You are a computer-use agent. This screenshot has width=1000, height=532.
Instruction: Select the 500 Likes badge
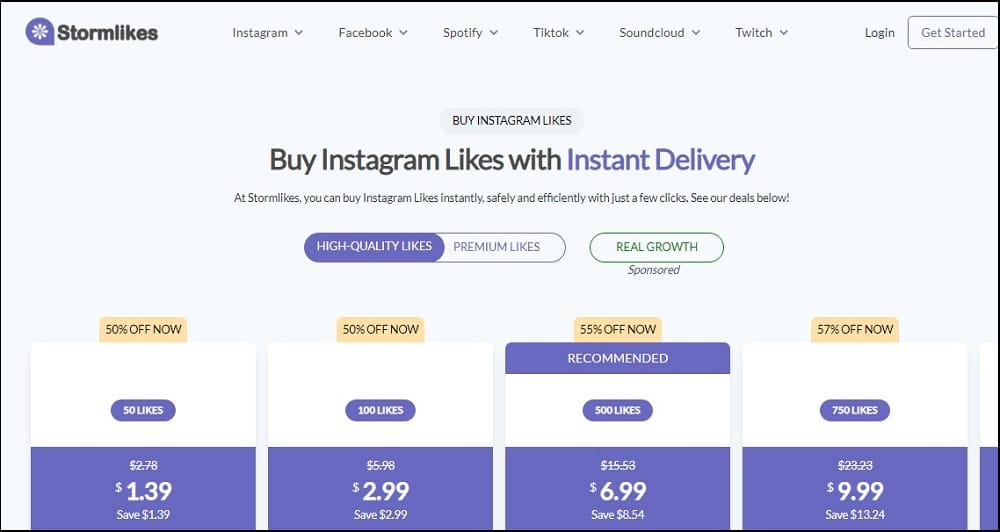click(x=617, y=410)
